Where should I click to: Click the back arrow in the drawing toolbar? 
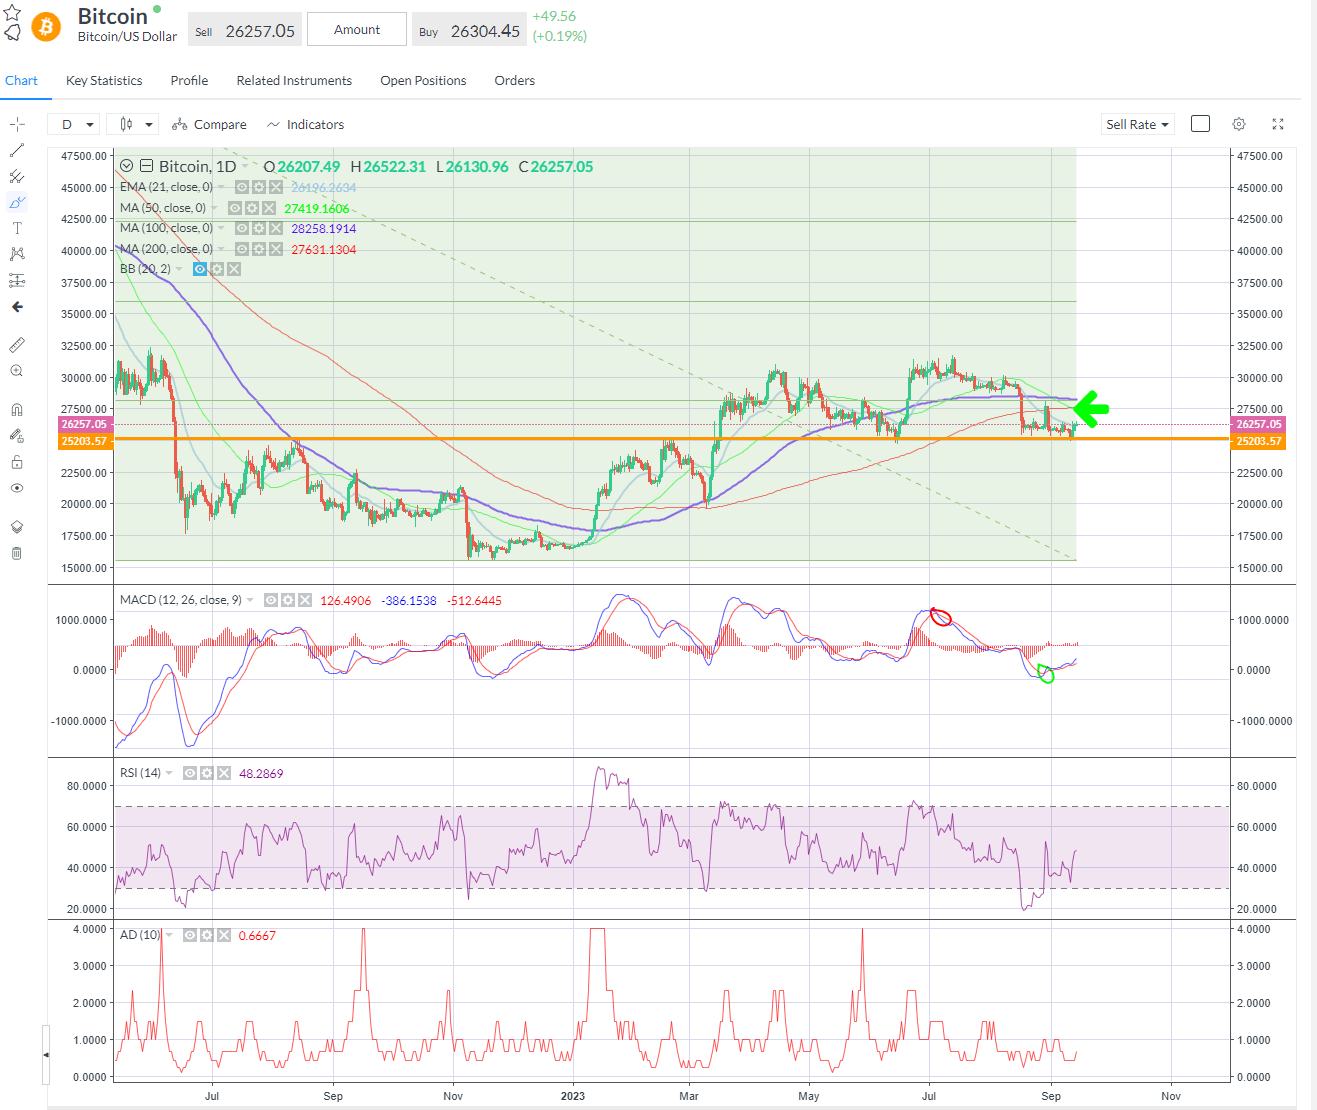coord(17,307)
